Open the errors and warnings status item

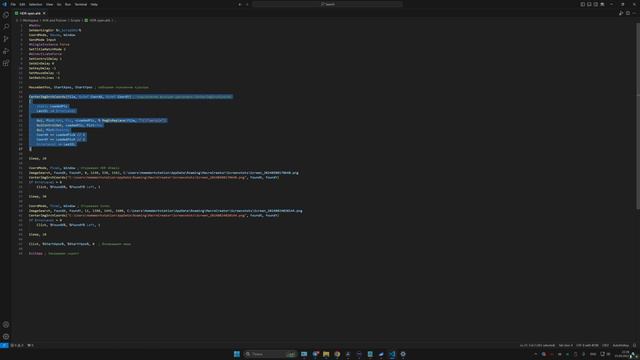[17, 345]
